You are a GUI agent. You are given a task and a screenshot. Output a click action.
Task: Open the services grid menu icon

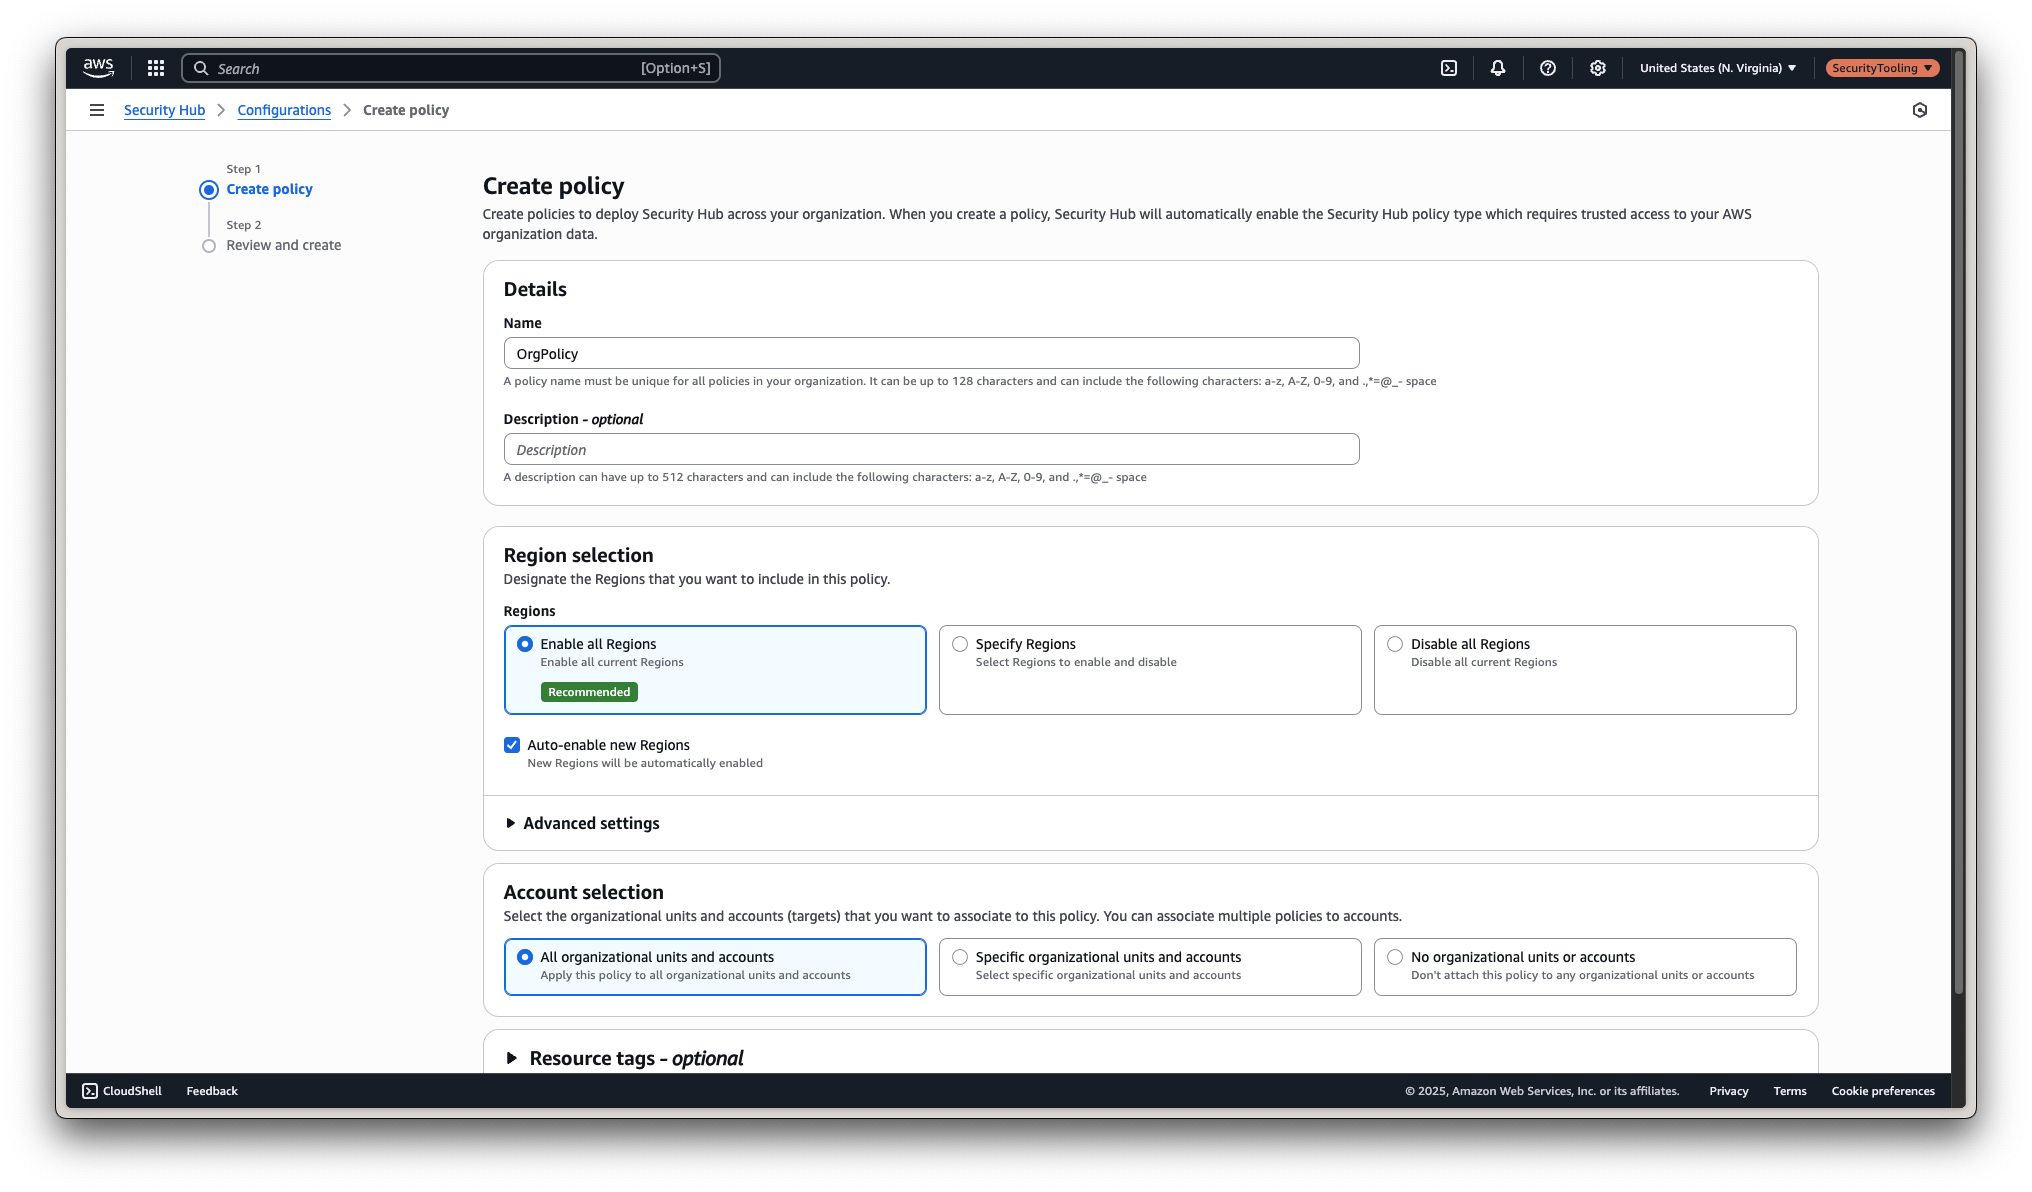tap(156, 68)
